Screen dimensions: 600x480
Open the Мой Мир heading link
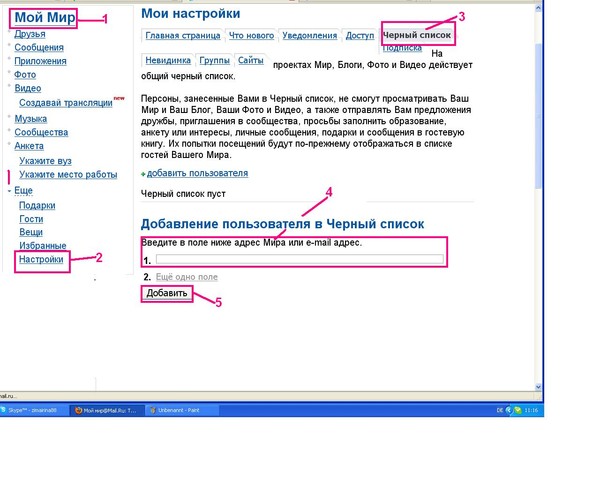pos(45,18)
